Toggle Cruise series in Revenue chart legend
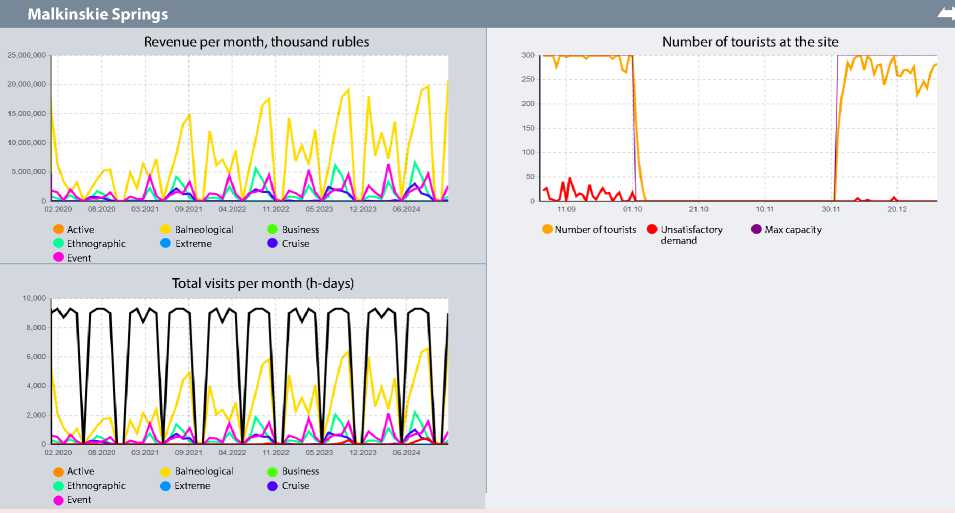The height and width of the screenshot is (513, 955). [288, 243]
